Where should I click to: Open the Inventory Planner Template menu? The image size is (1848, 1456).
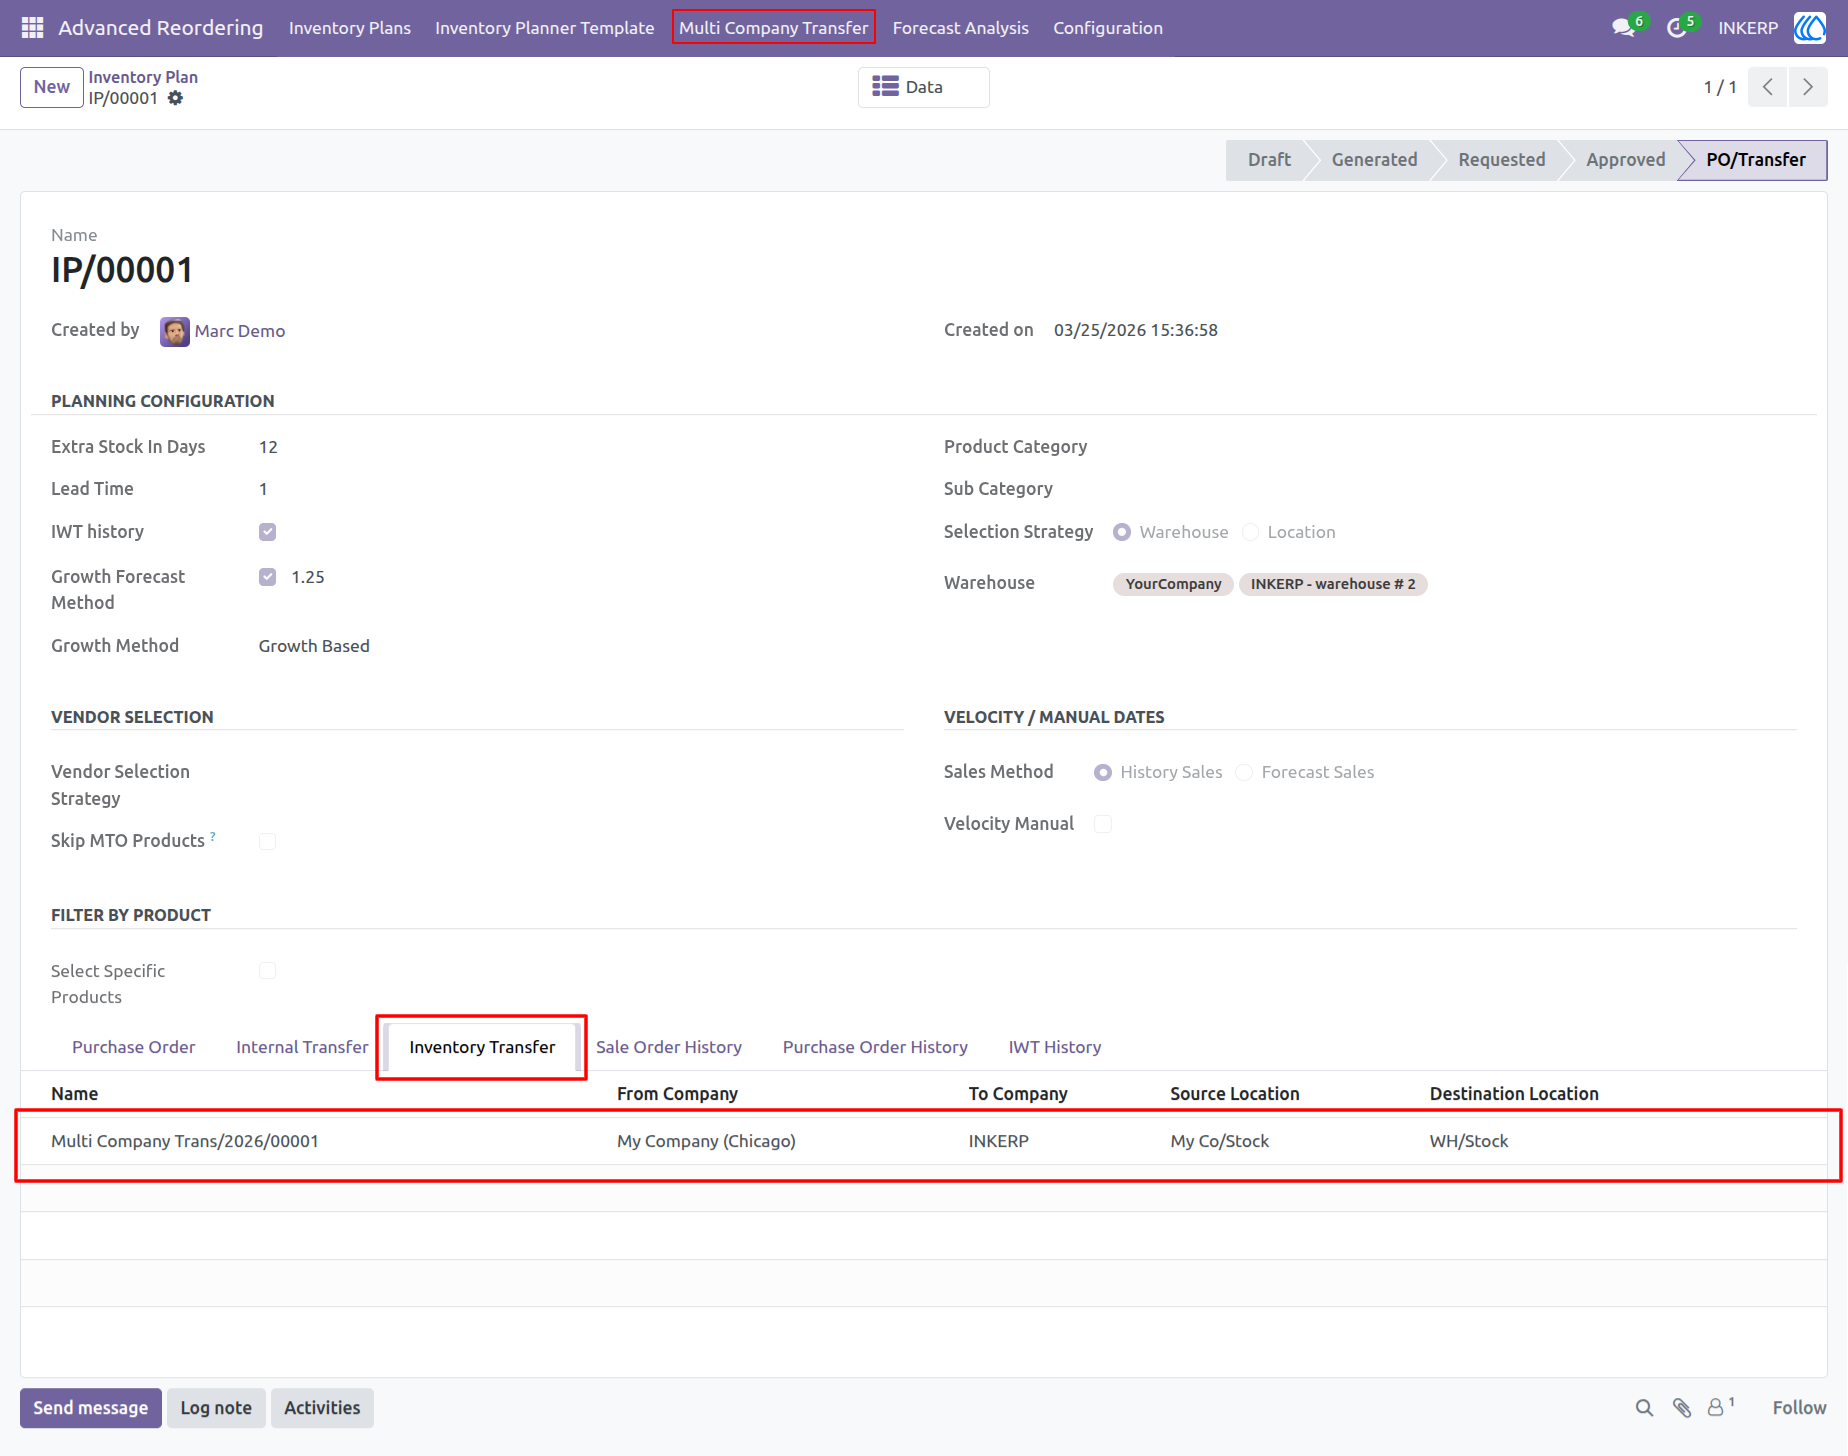point(545,28)
